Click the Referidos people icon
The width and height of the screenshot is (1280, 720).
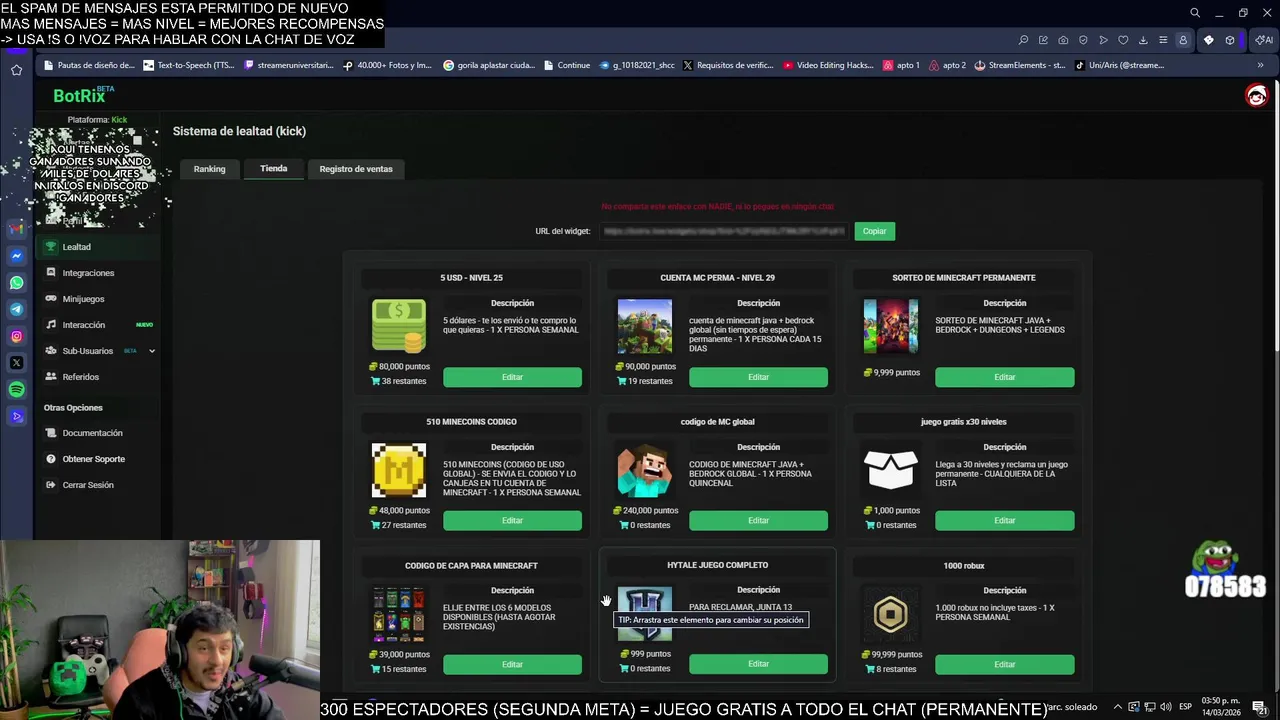pyautogui.click(x=51, y=377)
